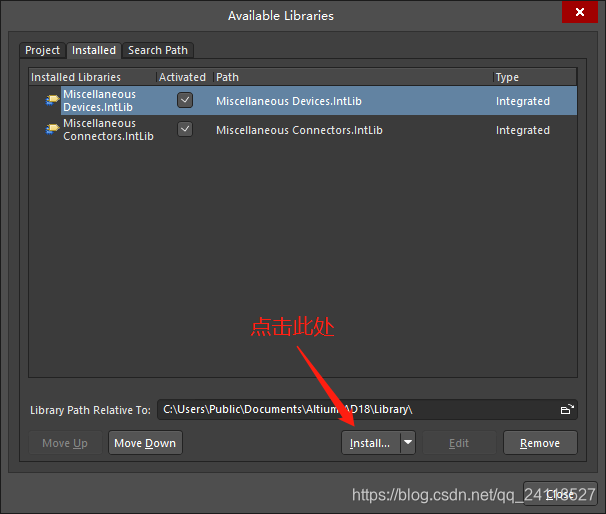This screenshot has width=606, height=514.
Task: Click the Remove button
Action: point(540,443)
